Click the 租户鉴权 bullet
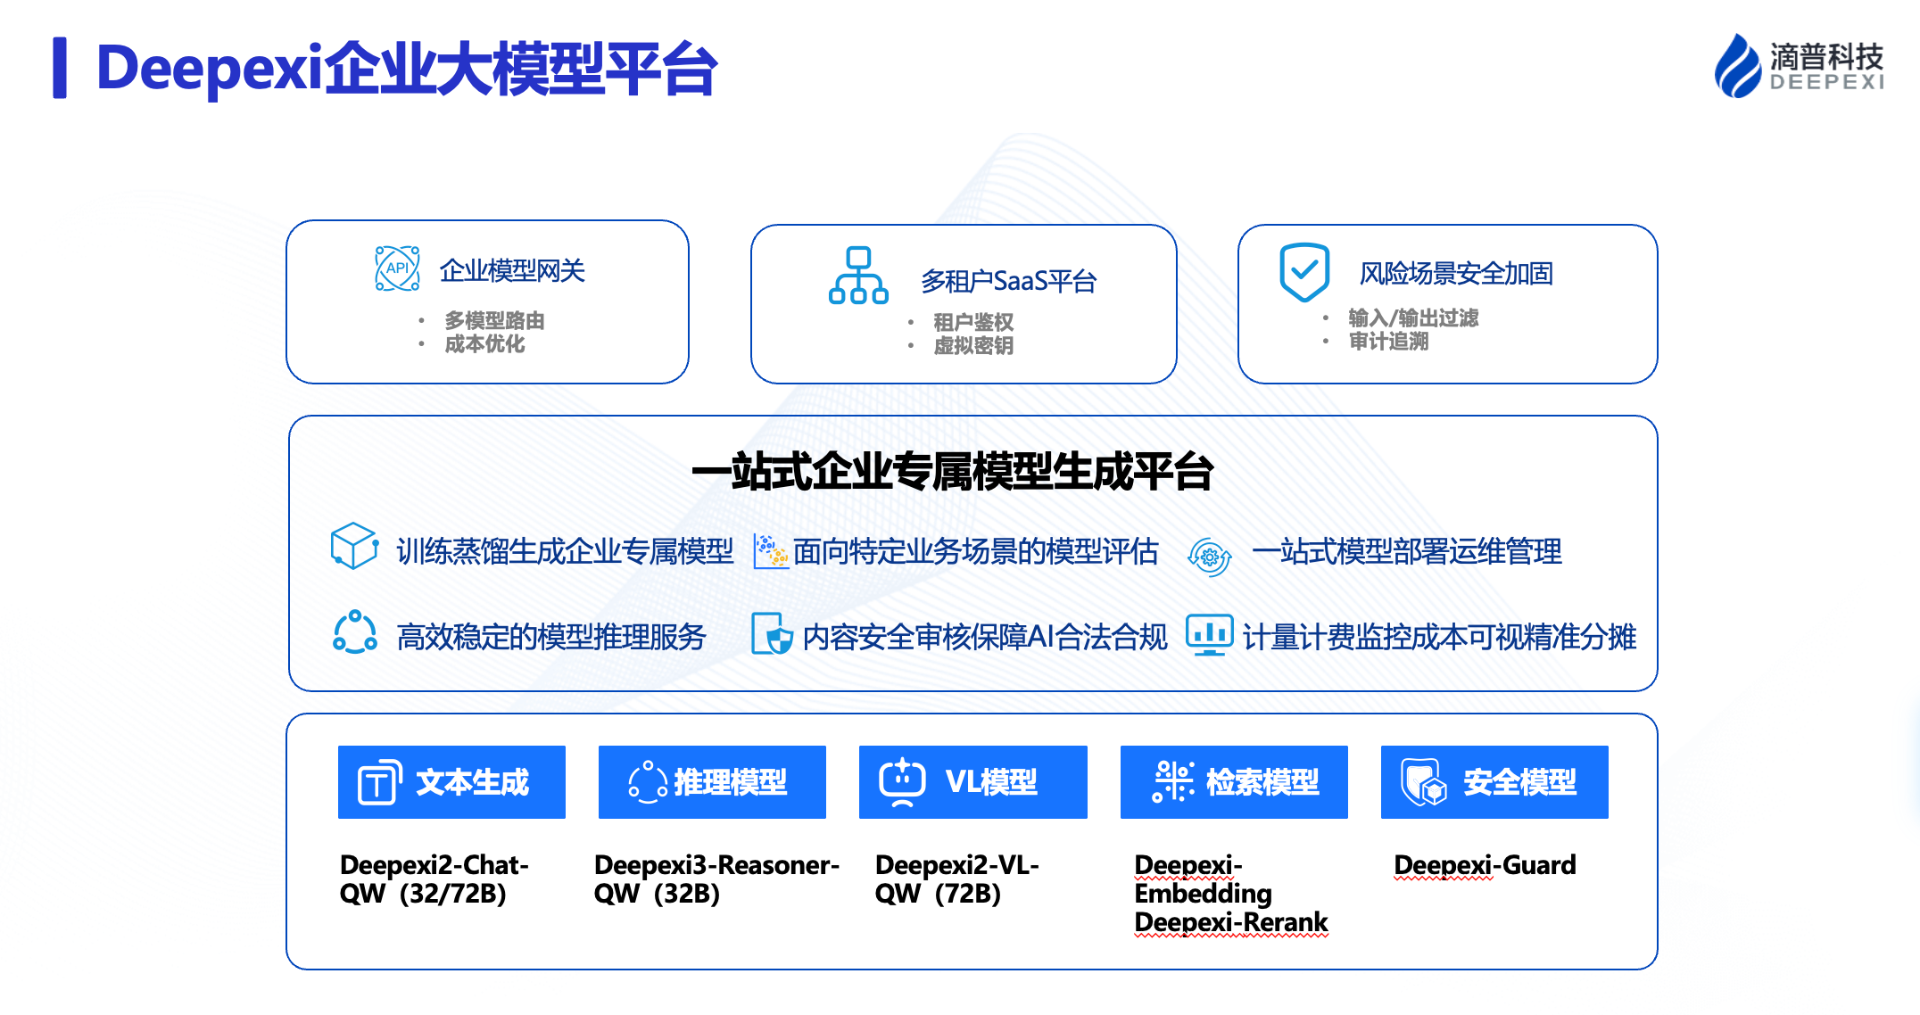This screenshot has height=1015, width=1920. tap(974, 322)
